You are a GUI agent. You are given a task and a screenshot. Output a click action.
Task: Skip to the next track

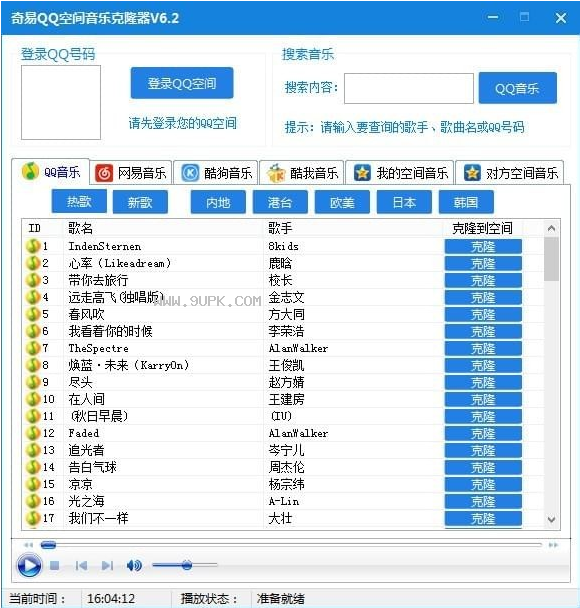(x=107, y=566)
